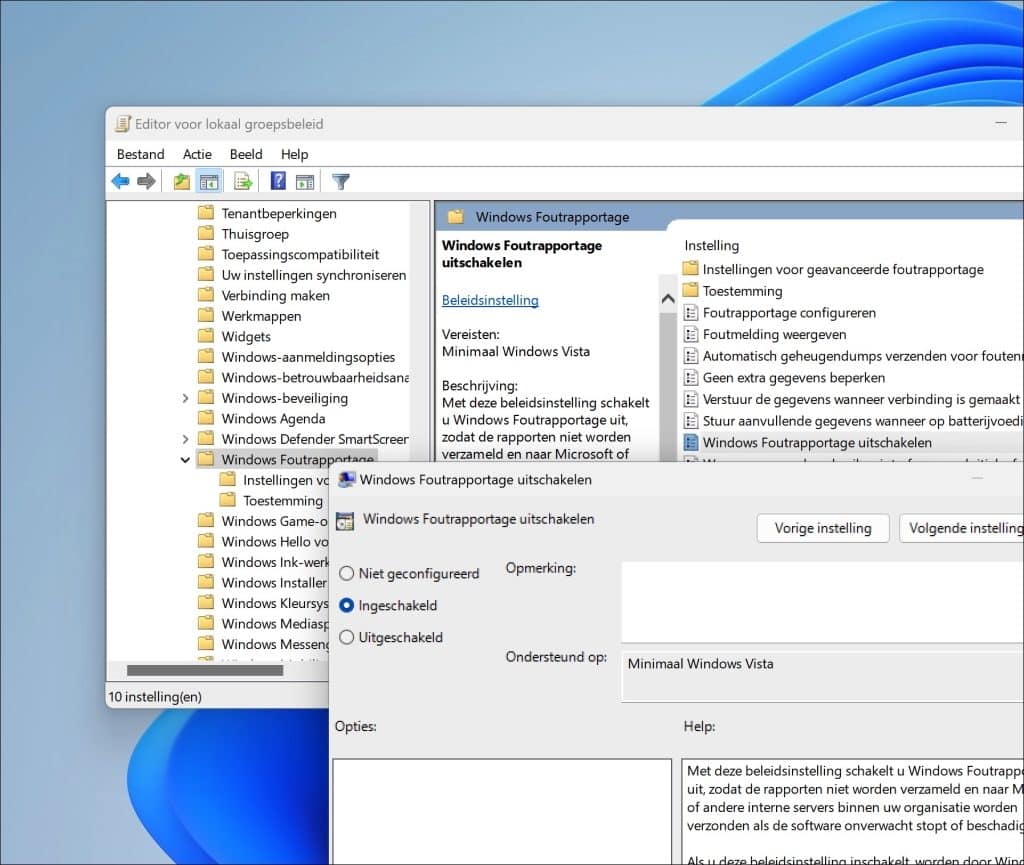The height and width of the screenshot is (865, 1024).
Task: Collapse the Windows Foutrapportage tree node
Action: pos(185,460)
